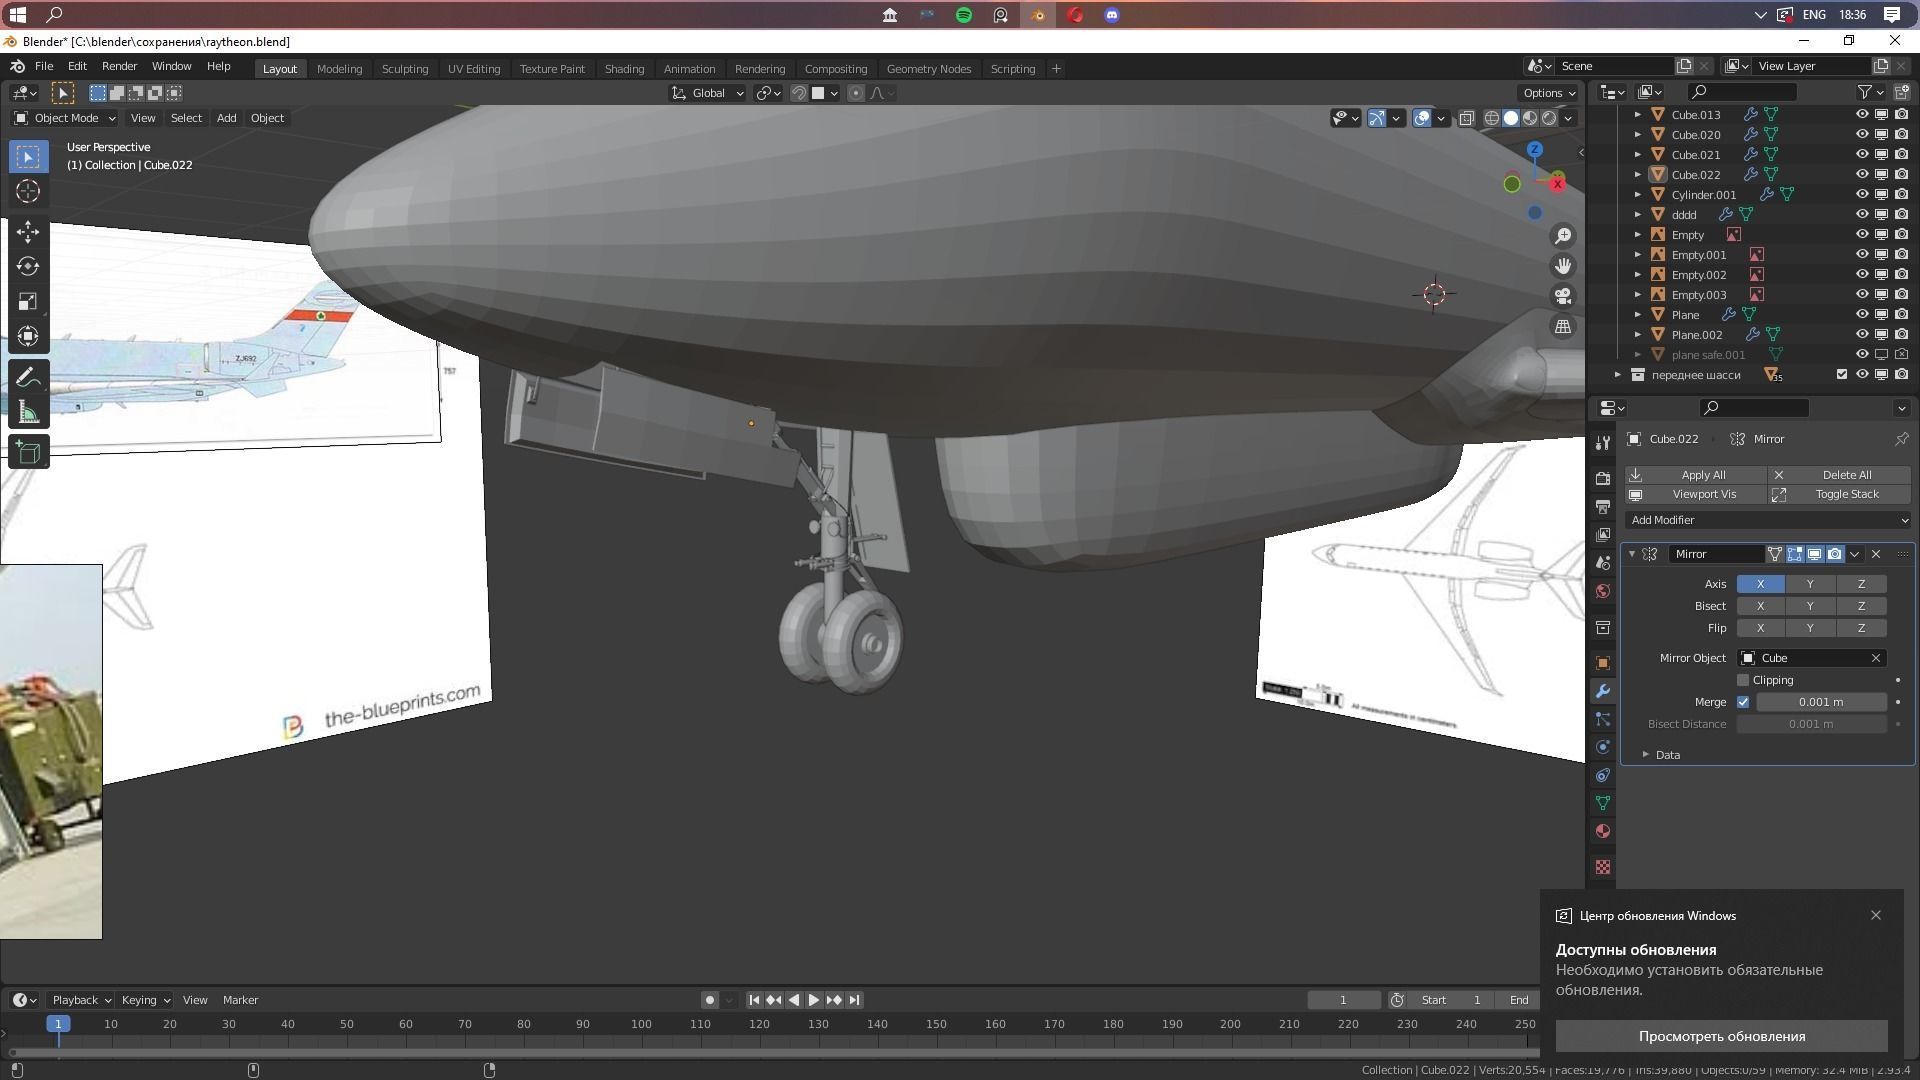This screenshot has height=1080, width=1920.
Task: Enable Flip Z option
Action: coord(1861,628)
